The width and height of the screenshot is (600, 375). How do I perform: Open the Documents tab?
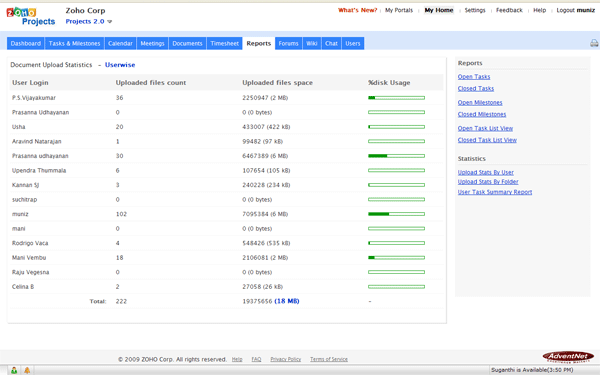click(x=187, y=43)
